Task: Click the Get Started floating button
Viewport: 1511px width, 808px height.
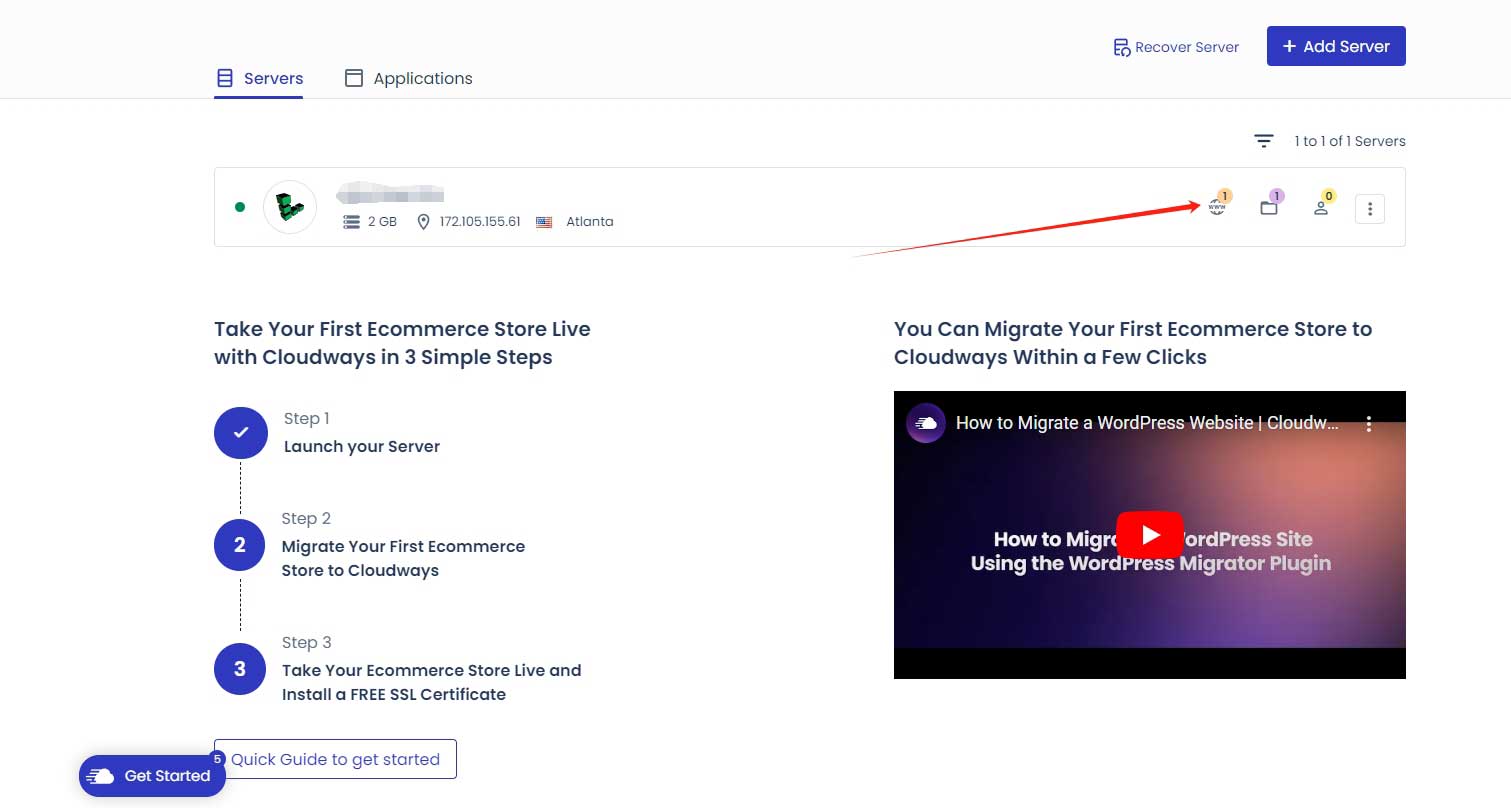Action: tap(152, 776)
